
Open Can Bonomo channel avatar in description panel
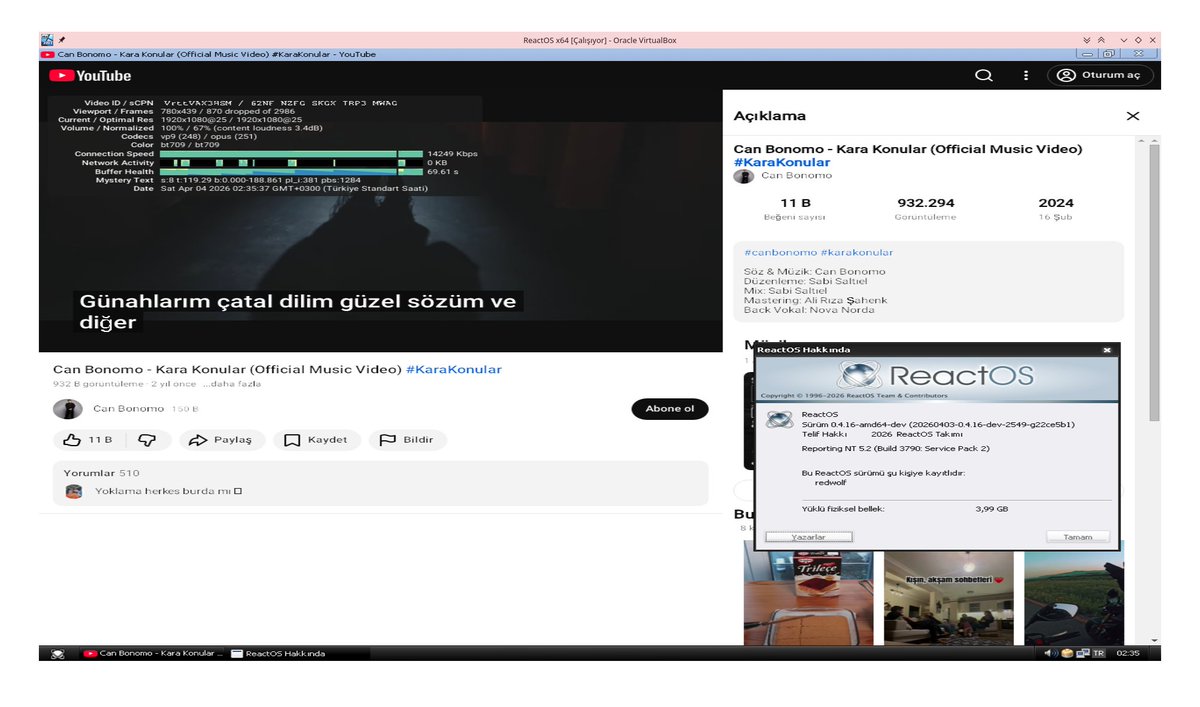tap(743, 176)
